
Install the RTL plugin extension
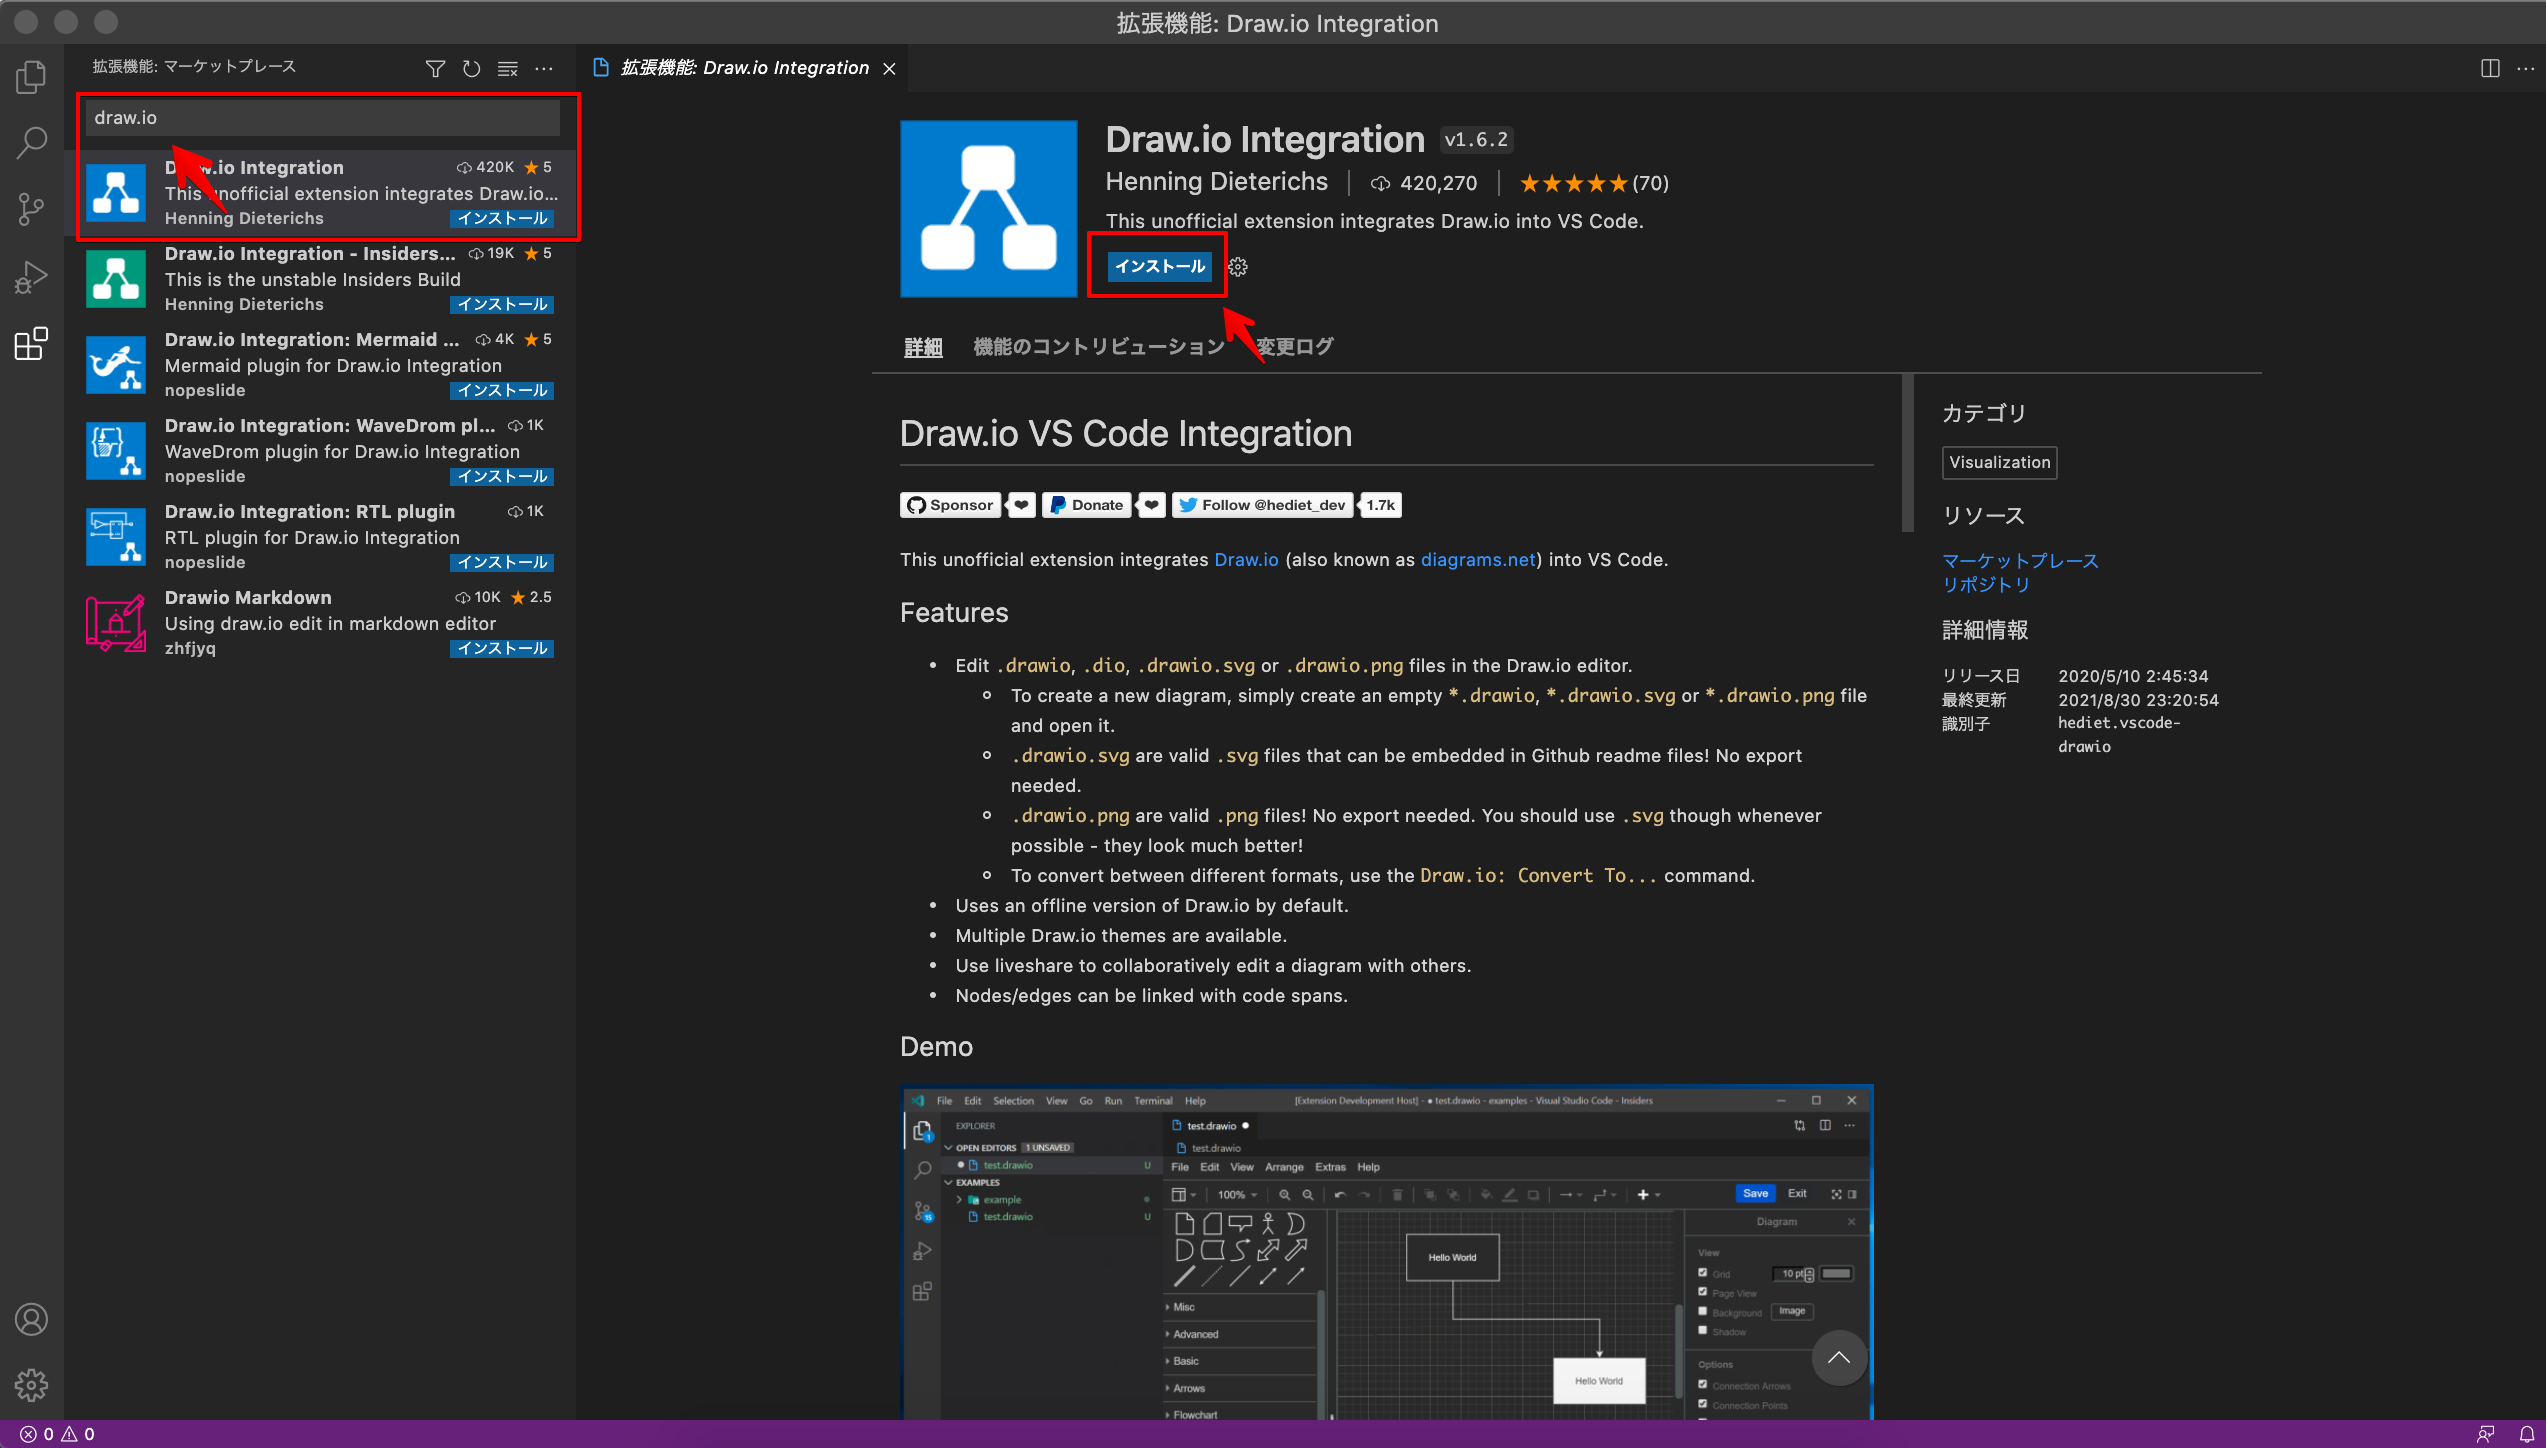click(502, 562)
